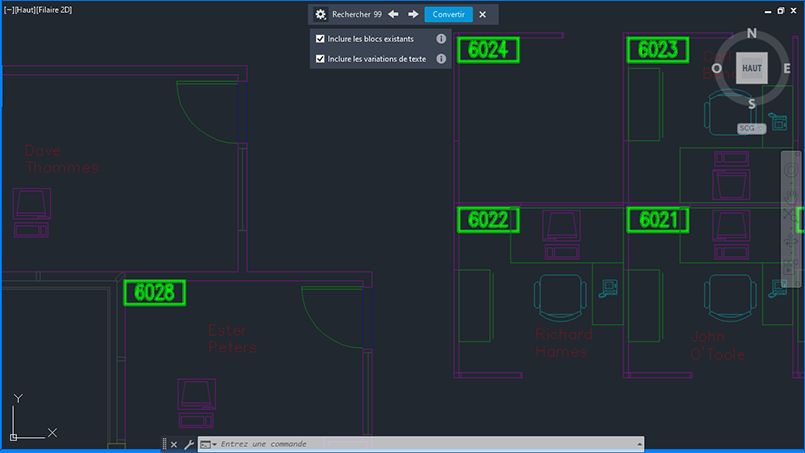805x453 pixels.
Task: Open the SCG coordinate system dropdown
Action: (752, 128)
